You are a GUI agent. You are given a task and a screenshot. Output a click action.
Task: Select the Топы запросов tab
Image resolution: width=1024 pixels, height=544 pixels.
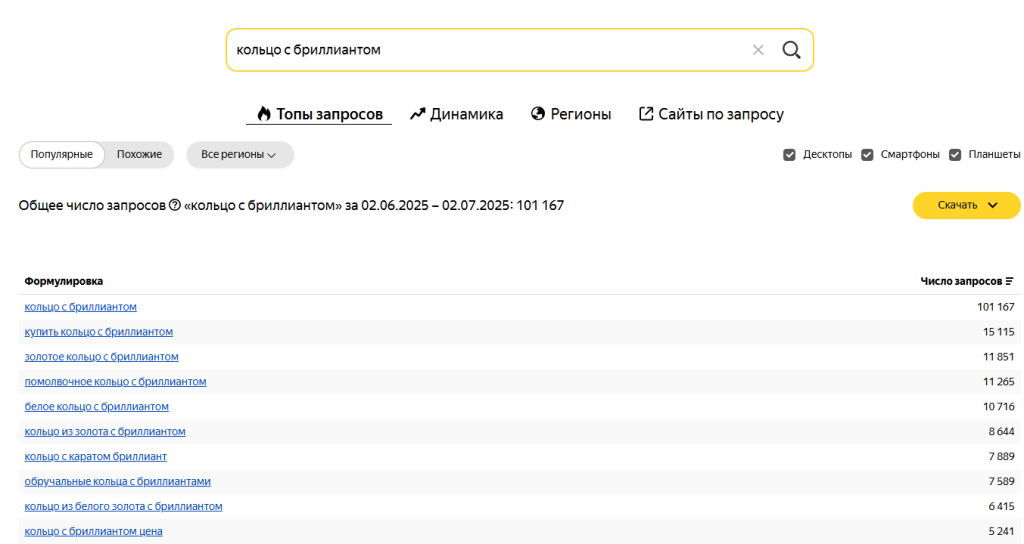[x=319, y=114]
